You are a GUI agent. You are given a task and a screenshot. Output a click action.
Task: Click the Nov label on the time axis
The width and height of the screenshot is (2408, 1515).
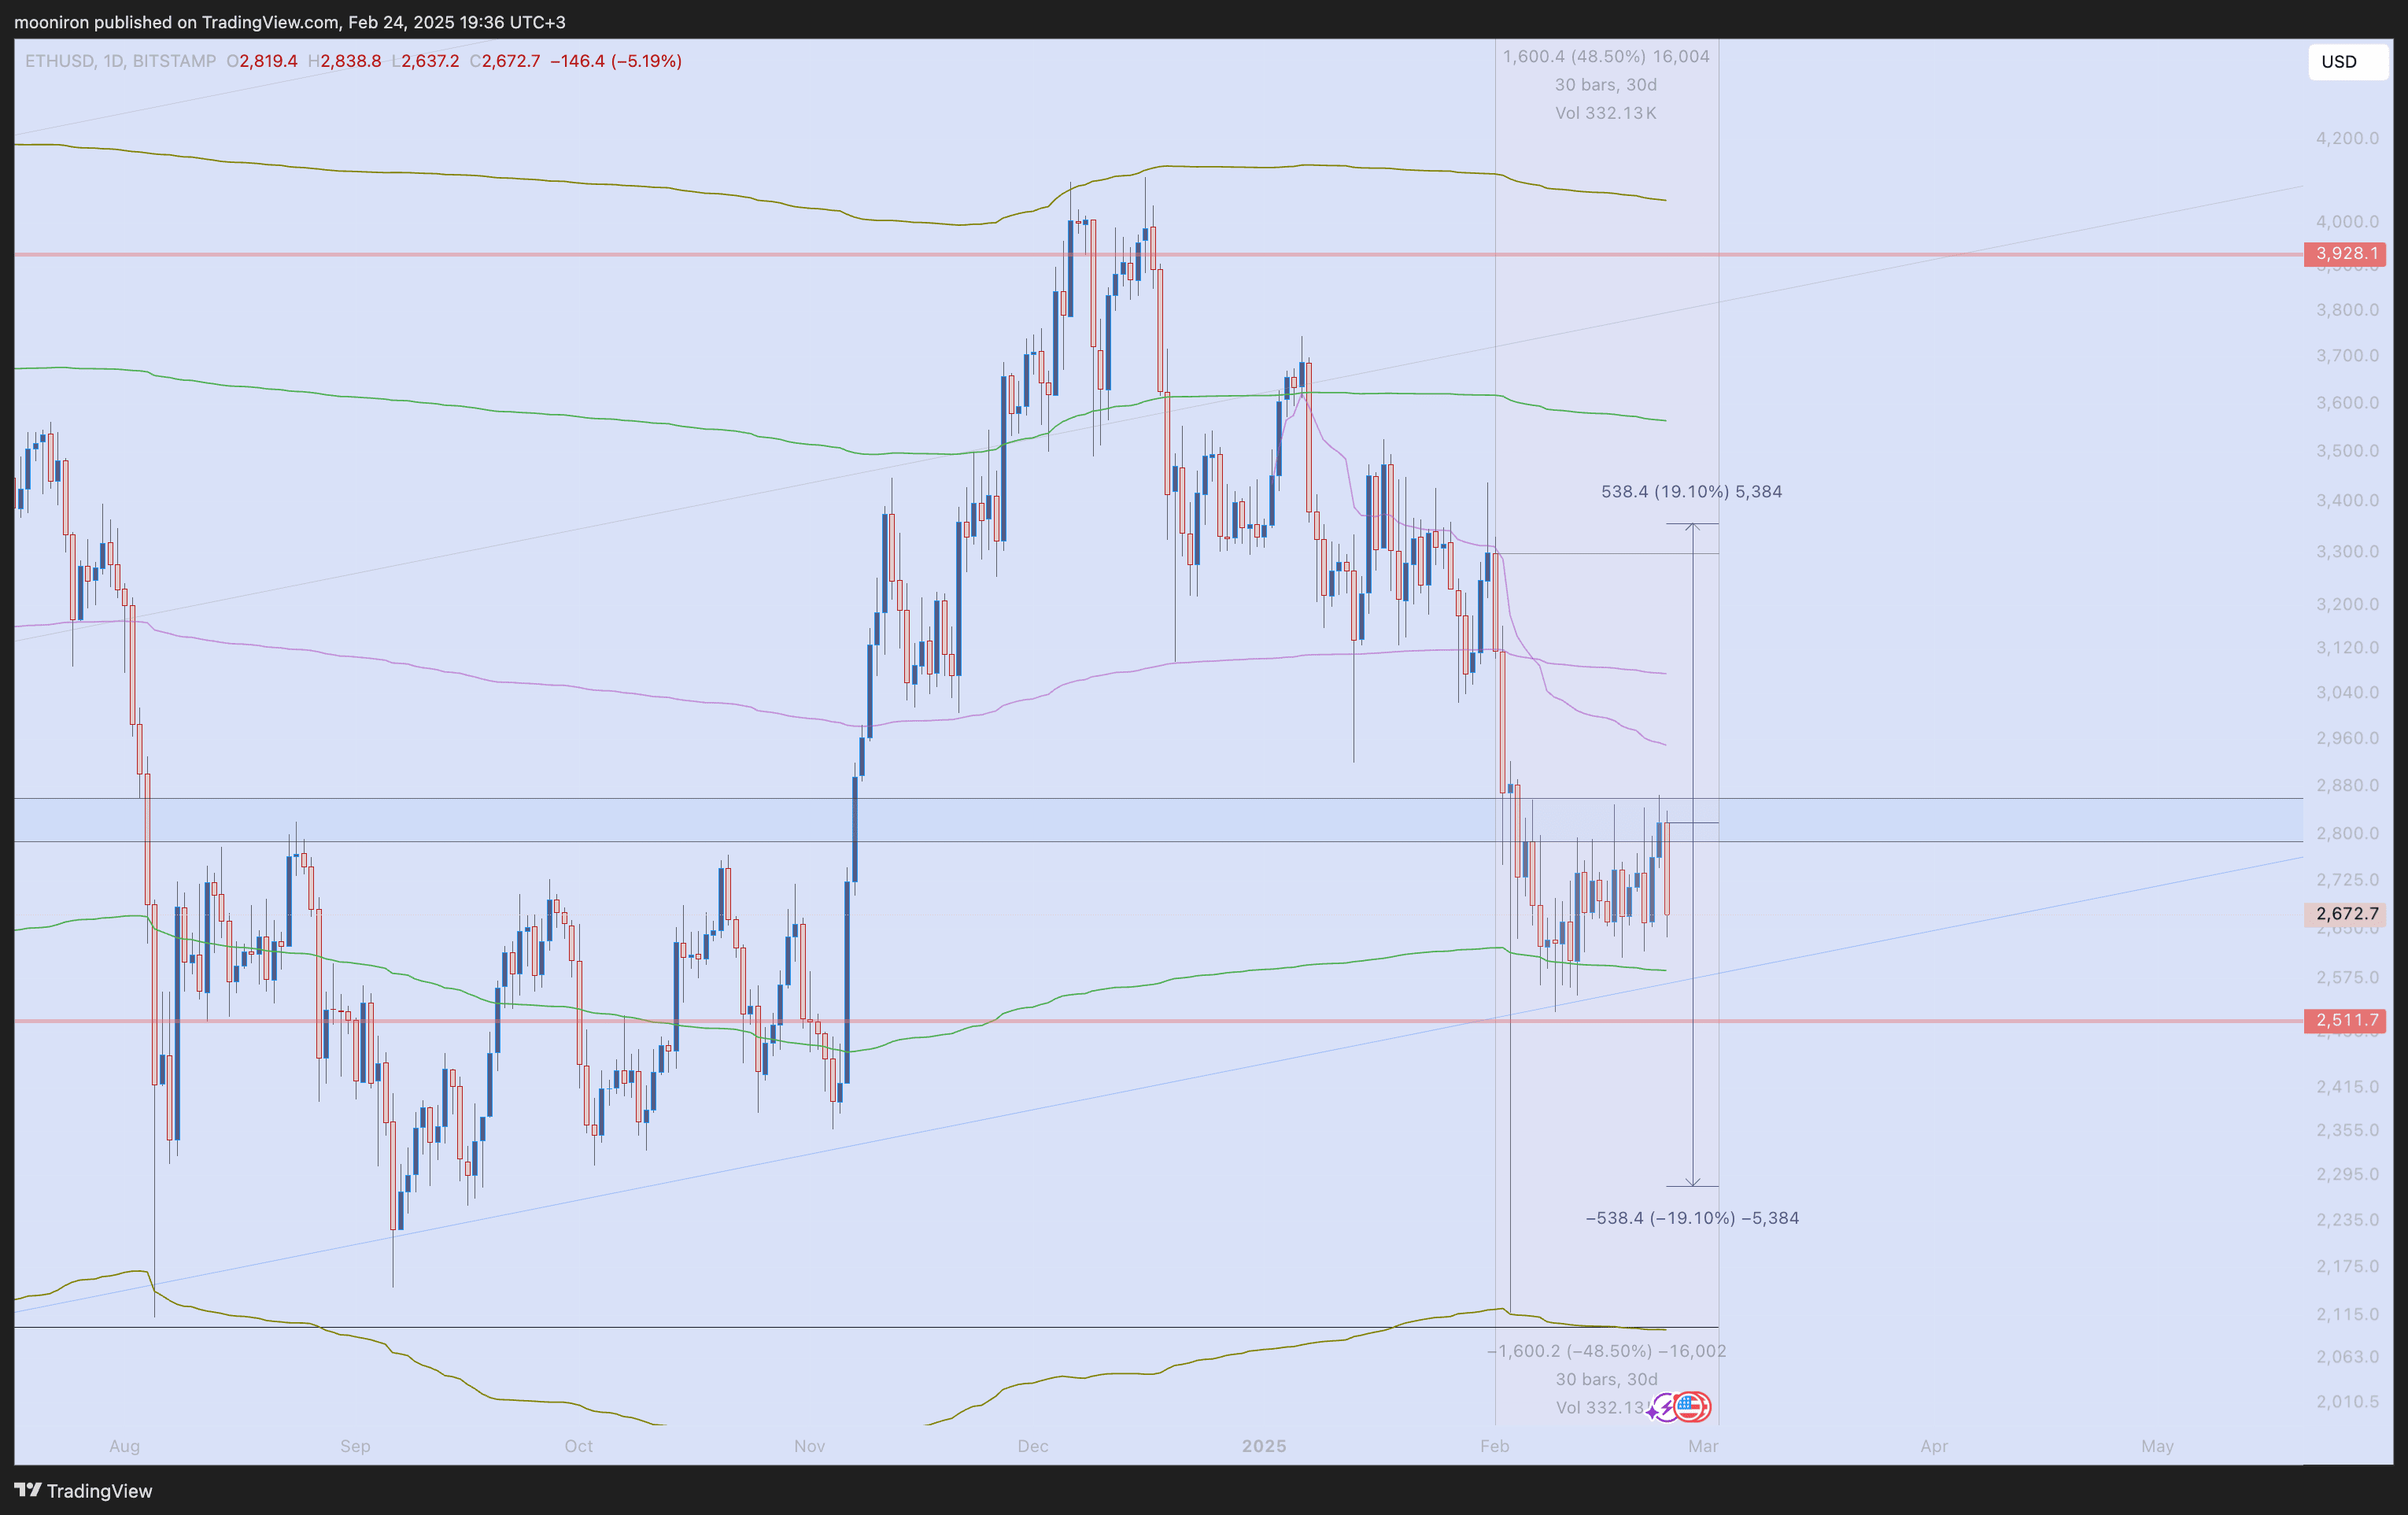click(x=809, y=1445)
